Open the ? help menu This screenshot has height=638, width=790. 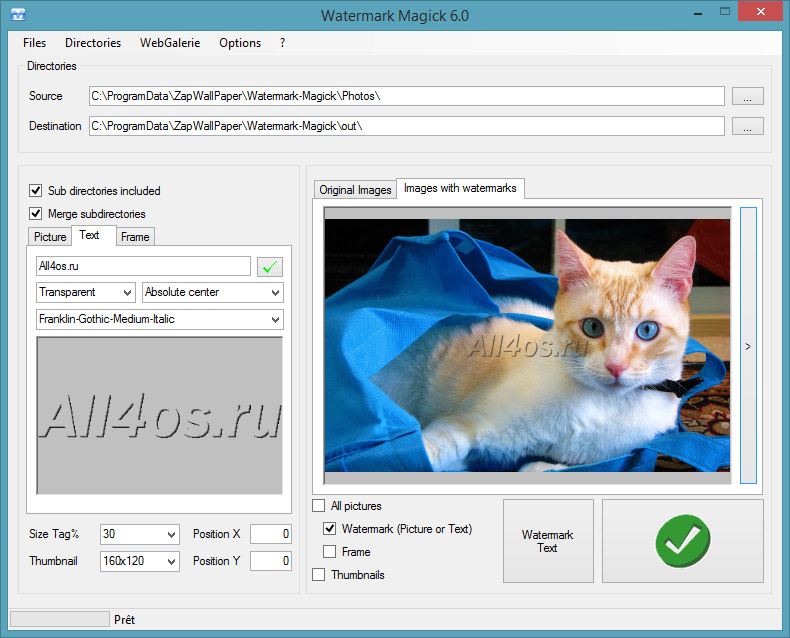click(x=283, y=43)
